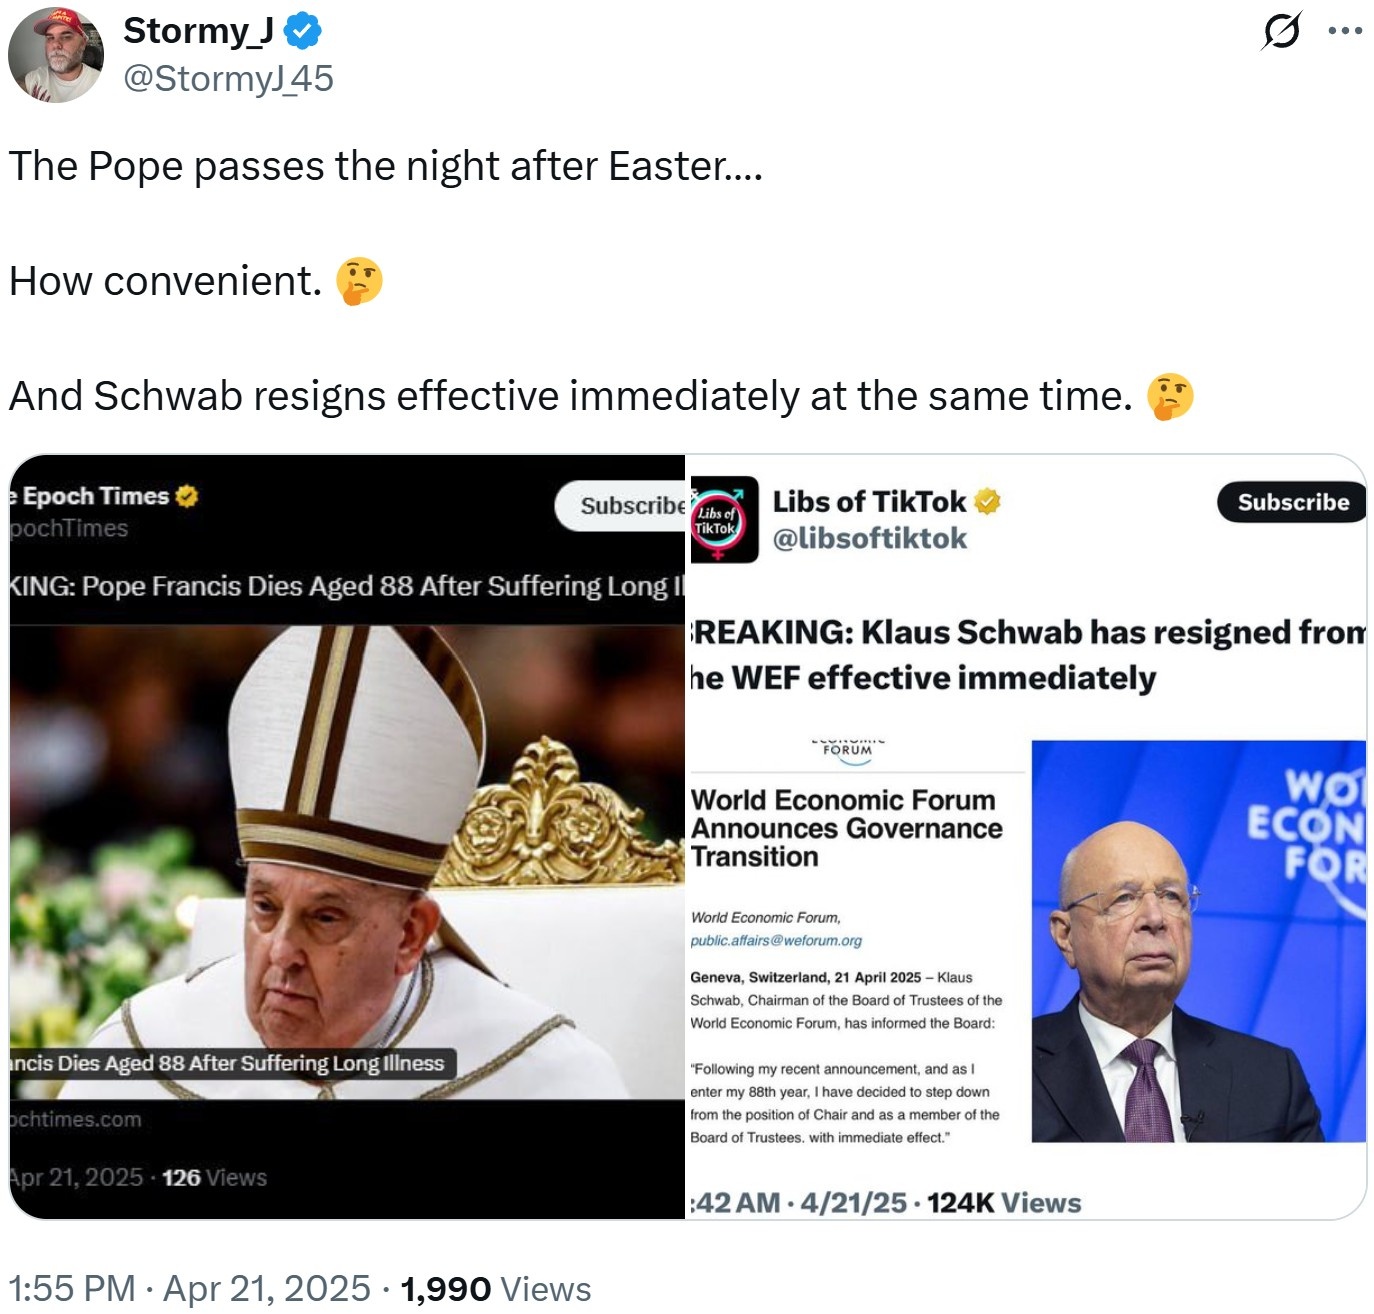
Task: Open the @StormyJ_45 handle link
Action: tap(228, 78)
